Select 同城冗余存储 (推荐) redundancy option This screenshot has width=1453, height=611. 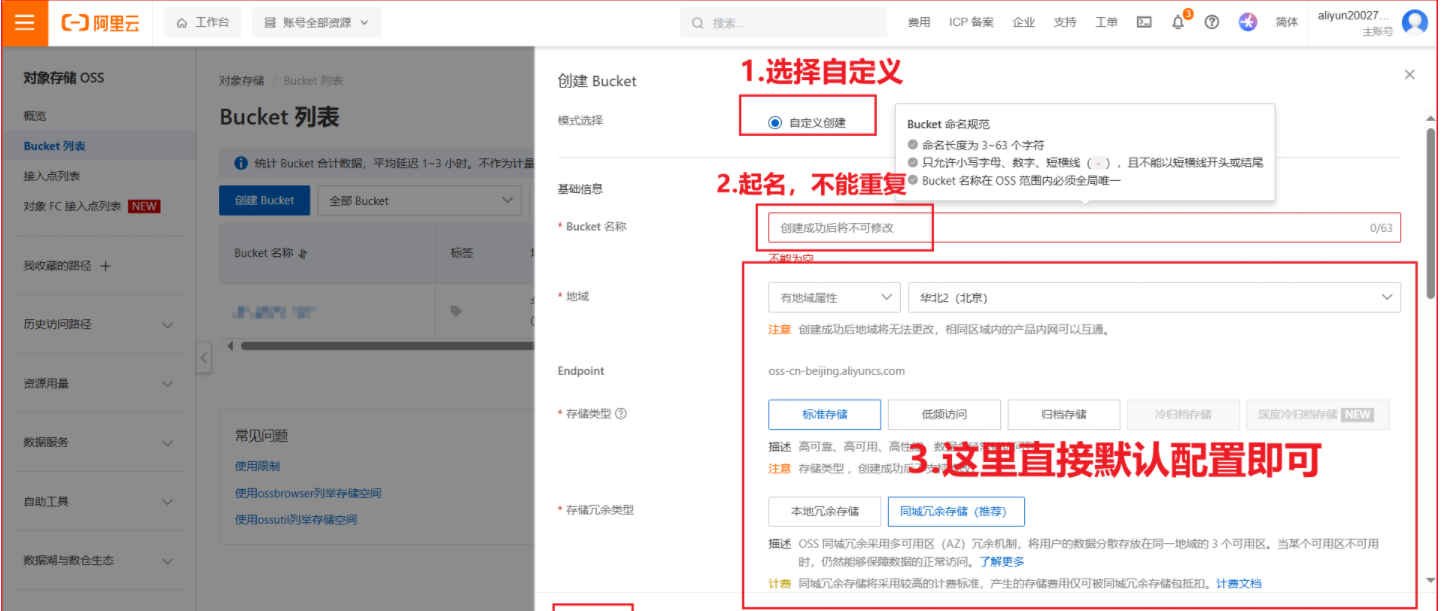(x=956, y=511)
